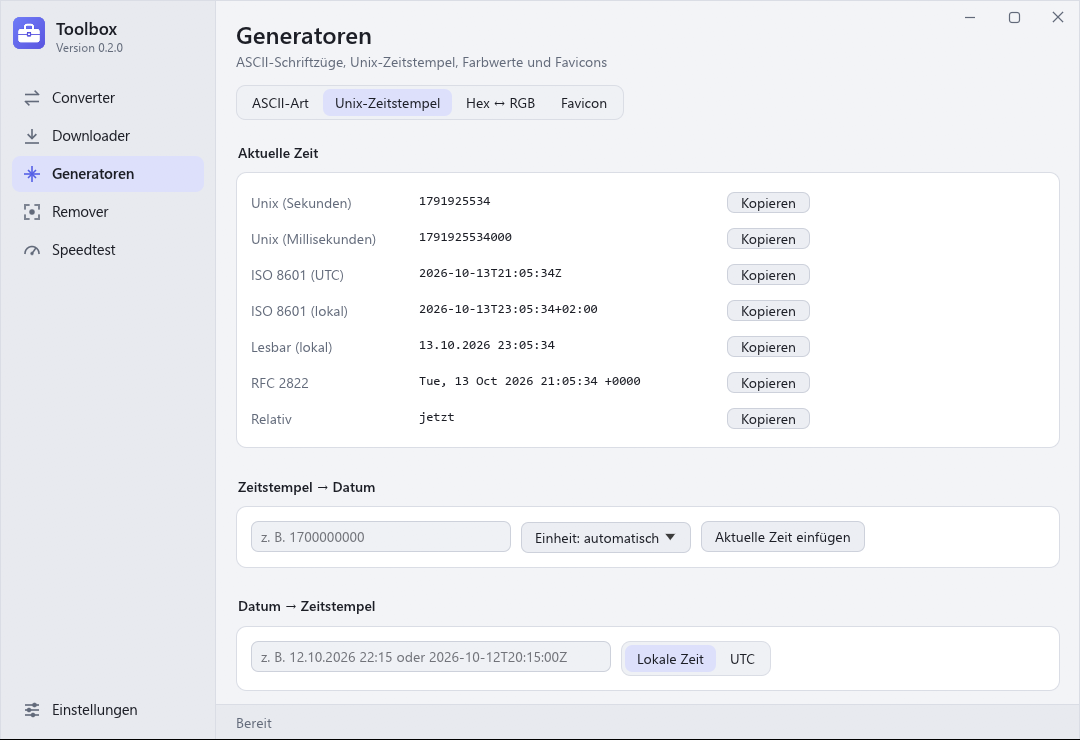Copy the Relativ time value

coord(768,419)
